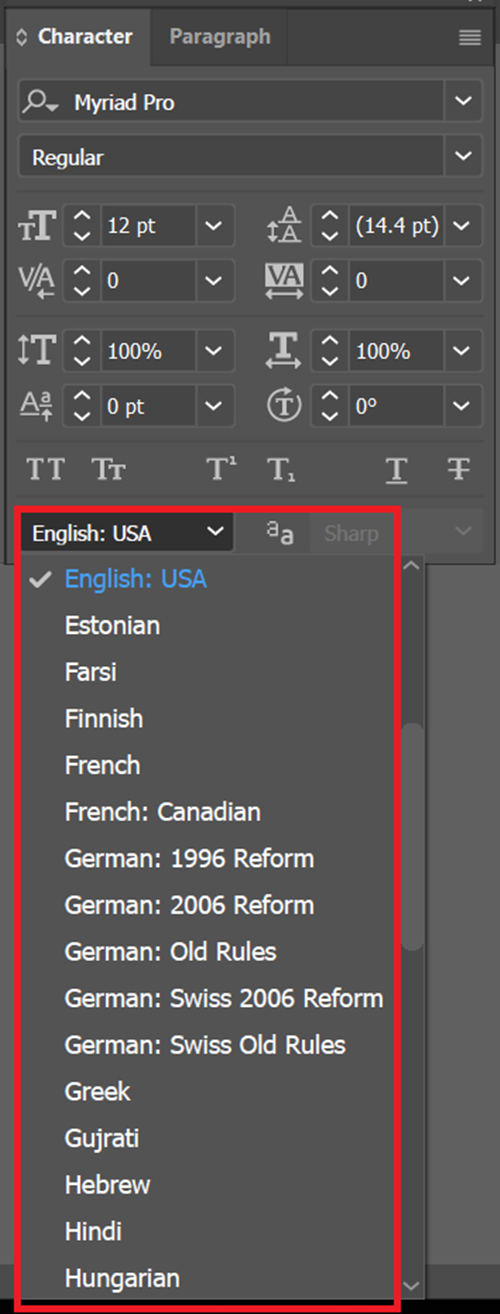This screenshot has height=1314, width=500.
Task: Toggle the Small Caps button
Action: coord(108,469)
